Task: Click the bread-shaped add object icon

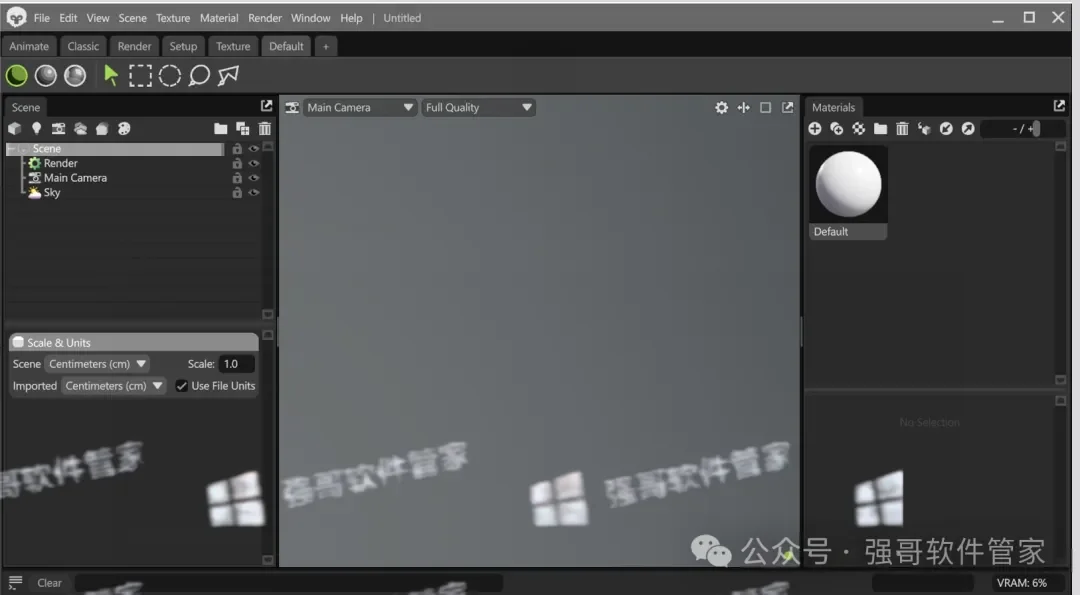Action: tap(102, 128)
